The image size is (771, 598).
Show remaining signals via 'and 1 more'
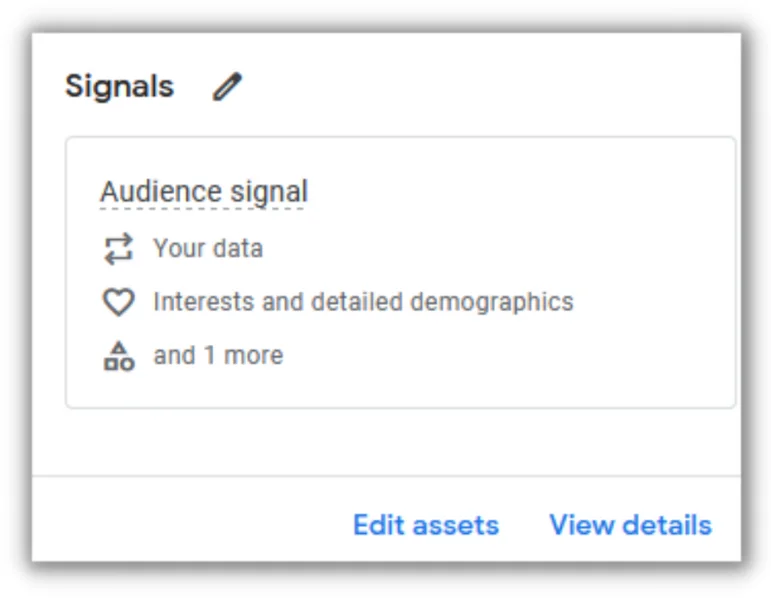218,355
